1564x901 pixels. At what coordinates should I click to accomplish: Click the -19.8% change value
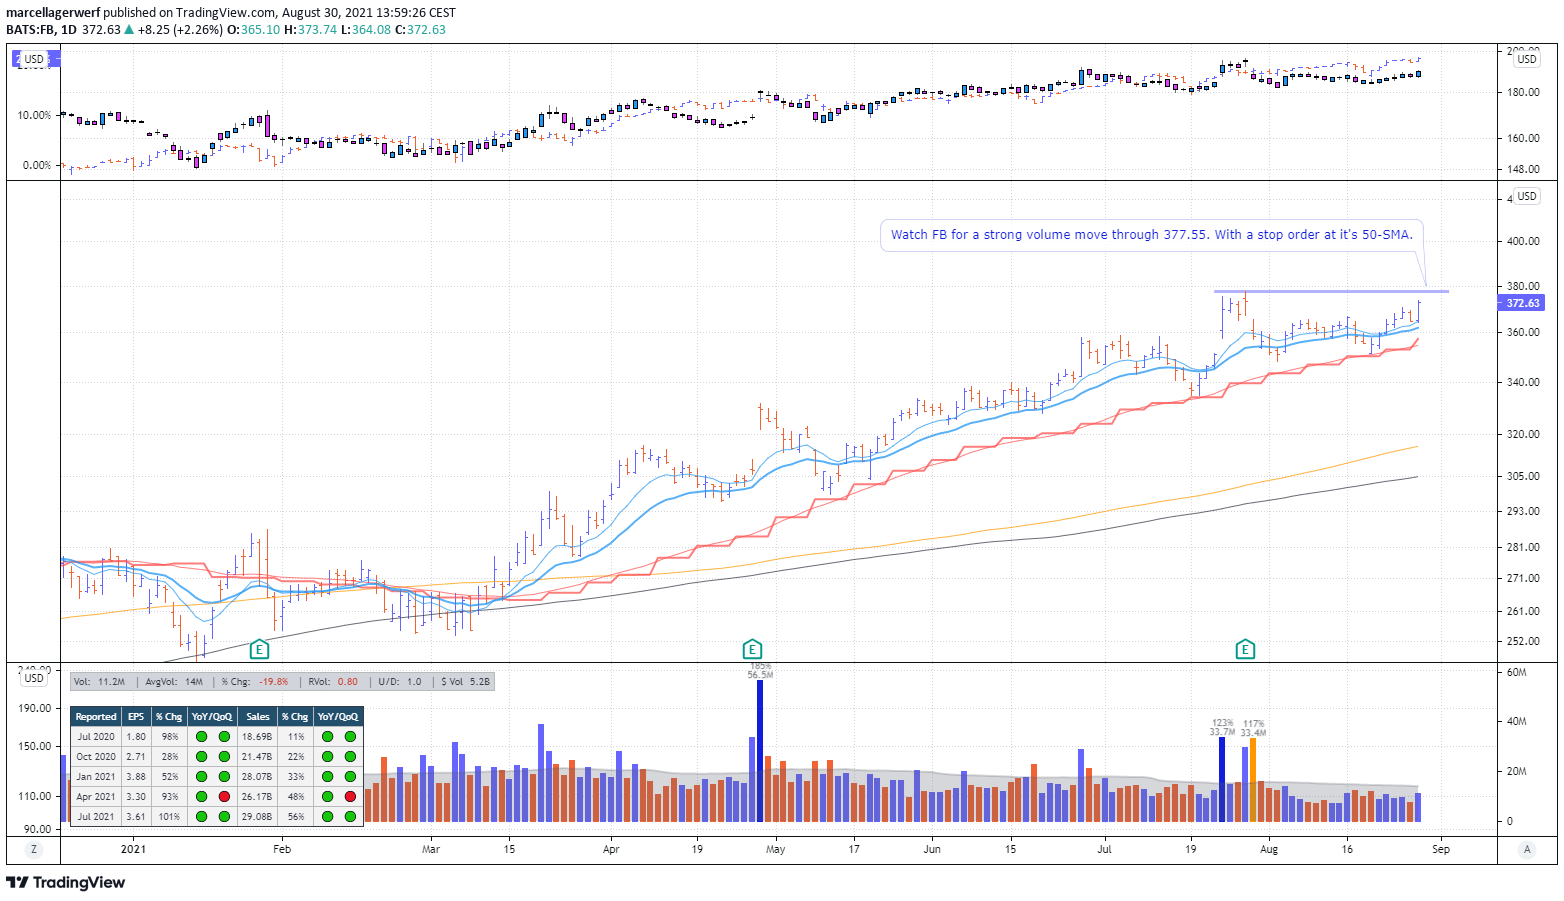click(x=273, y=681)
